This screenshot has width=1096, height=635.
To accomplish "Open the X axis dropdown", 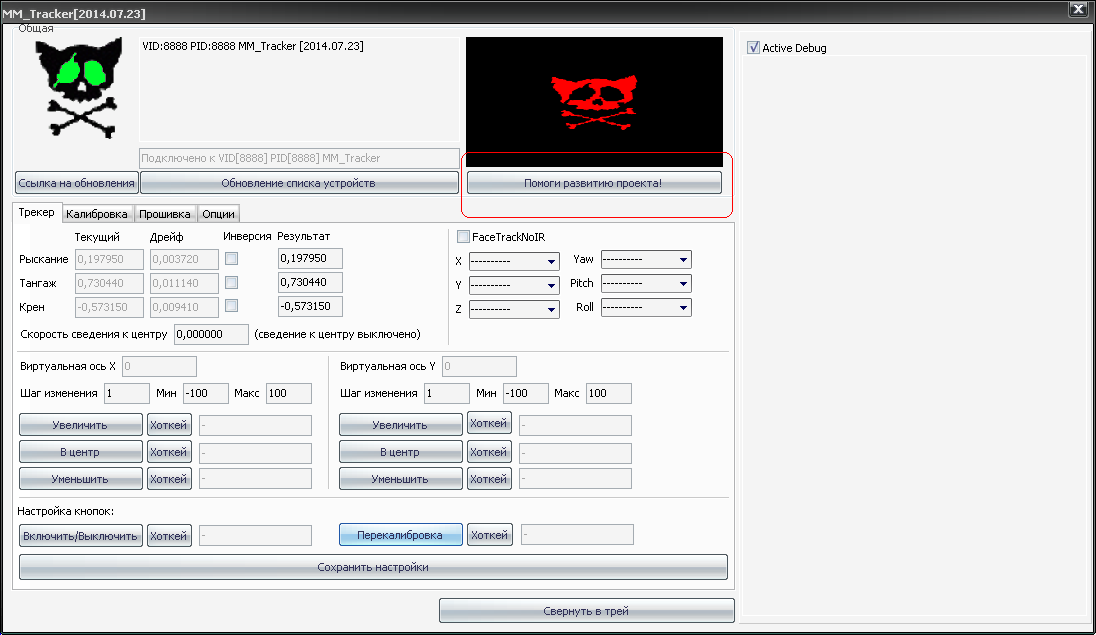I will pos(514,262).
